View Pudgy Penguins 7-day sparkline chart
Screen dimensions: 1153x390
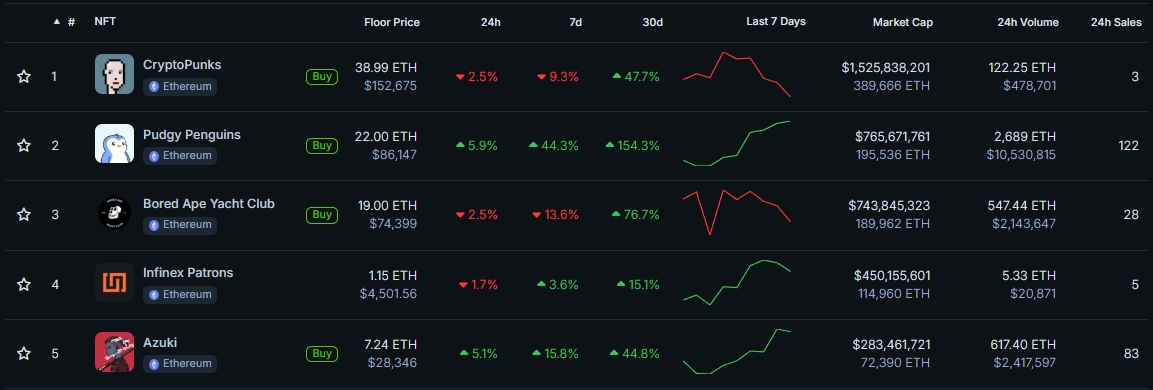pyautogui.click(x=737, y=143)
